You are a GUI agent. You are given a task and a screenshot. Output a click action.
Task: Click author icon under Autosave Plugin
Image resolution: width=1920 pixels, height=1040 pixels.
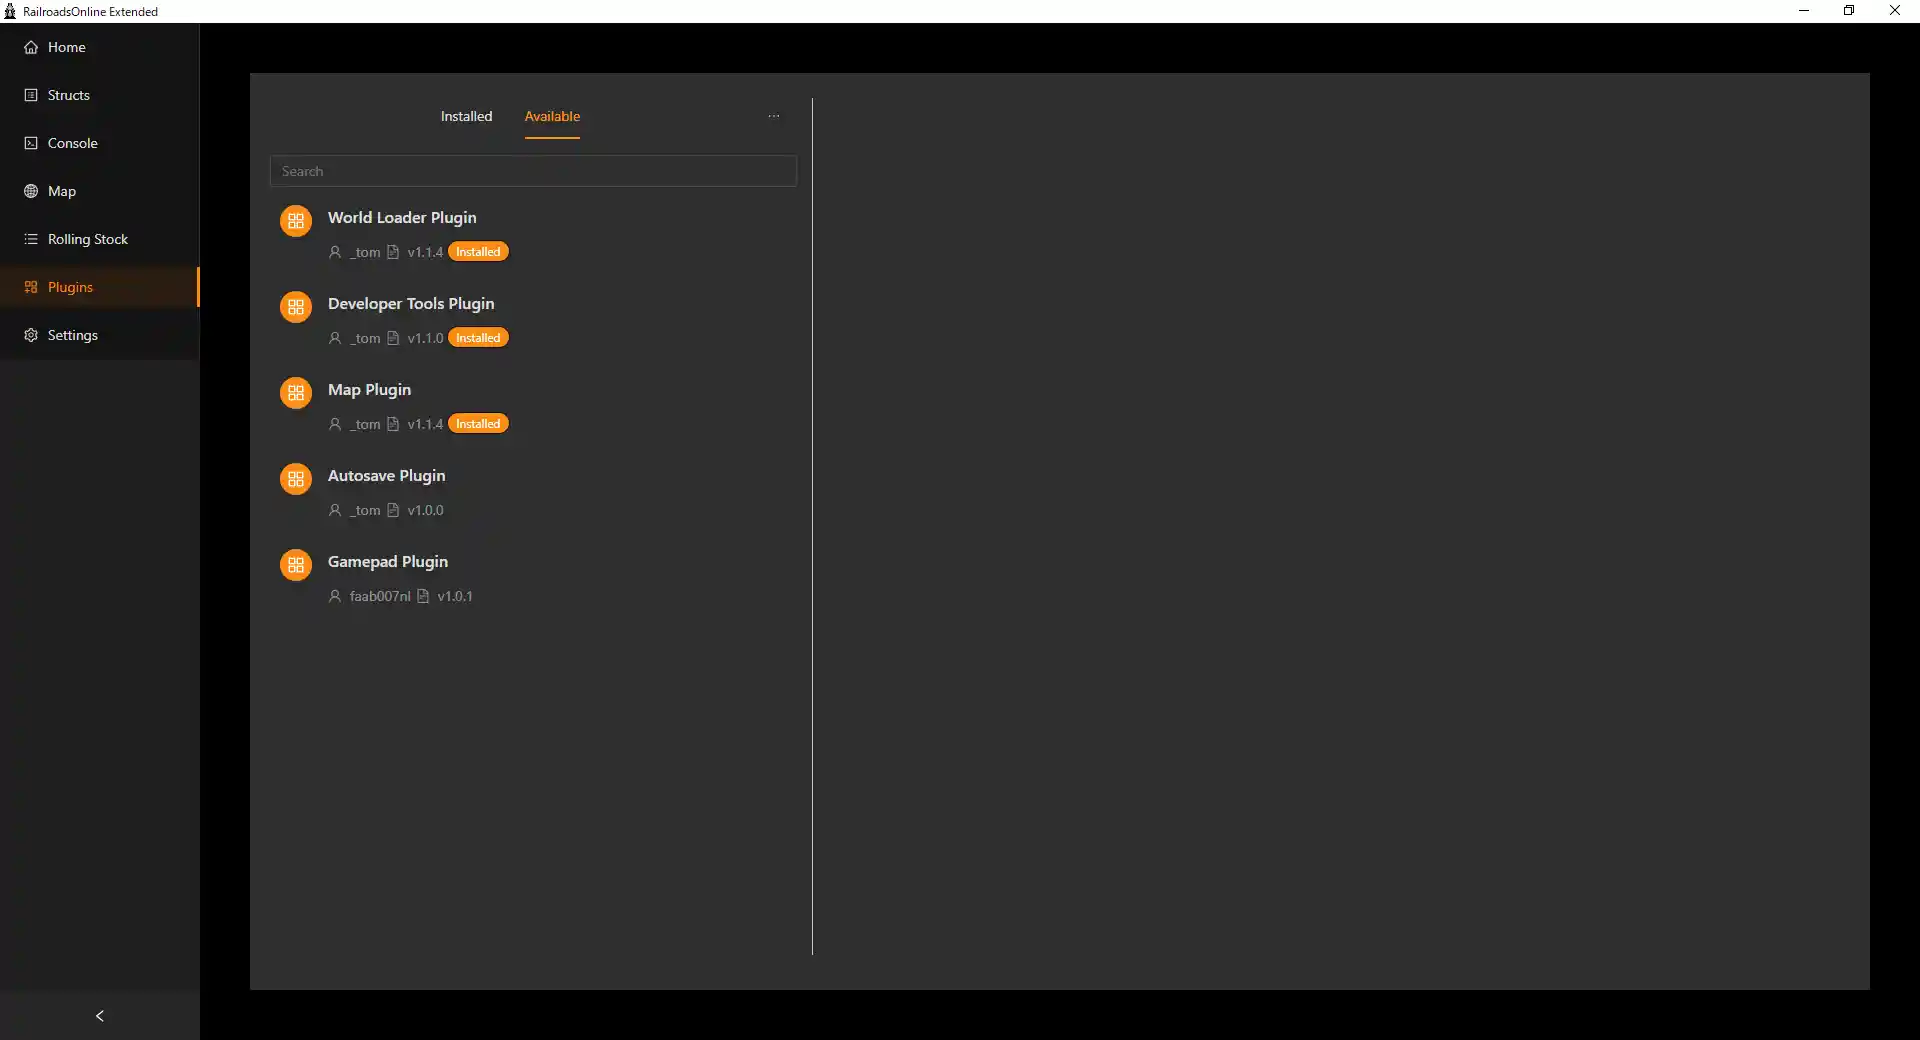pyautogui.click(x=335, y=510)
